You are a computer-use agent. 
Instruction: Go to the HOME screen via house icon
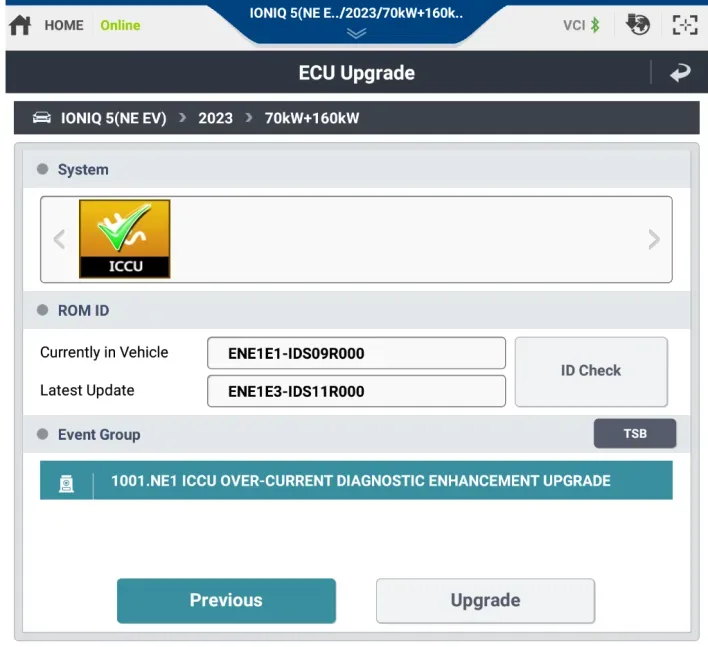point(20,25)
